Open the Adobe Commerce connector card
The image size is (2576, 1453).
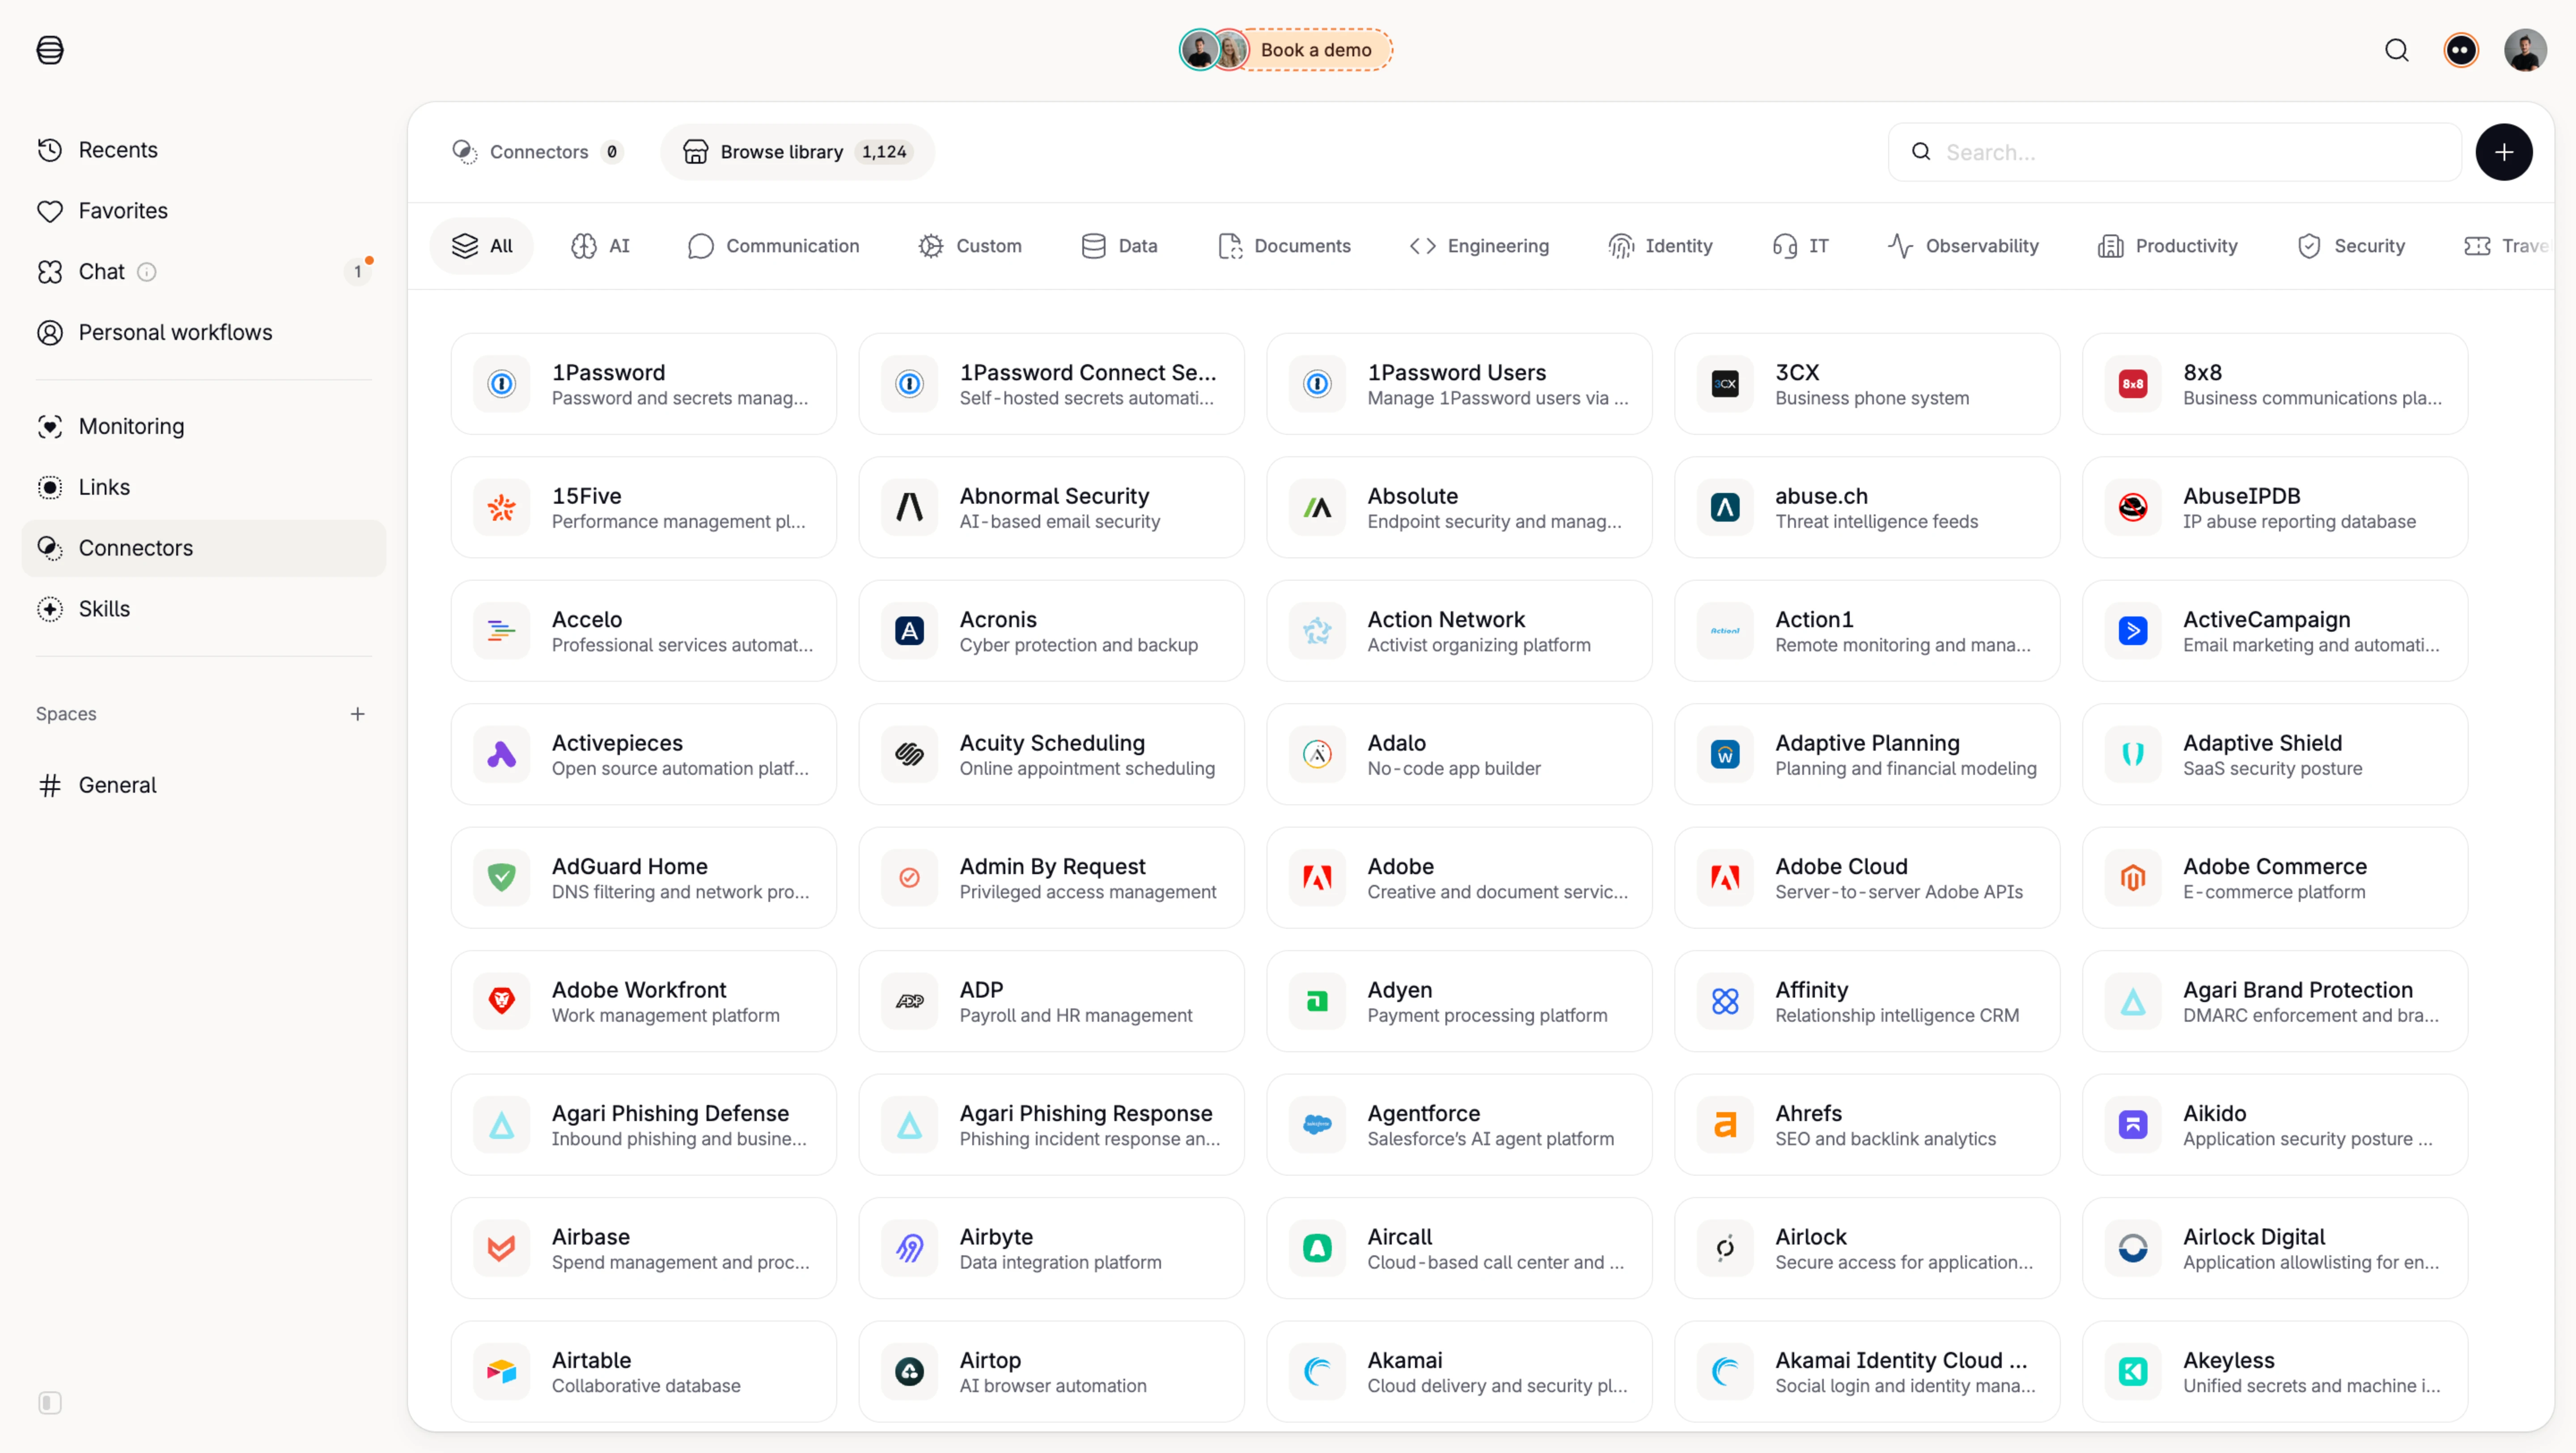(2274, 878)
